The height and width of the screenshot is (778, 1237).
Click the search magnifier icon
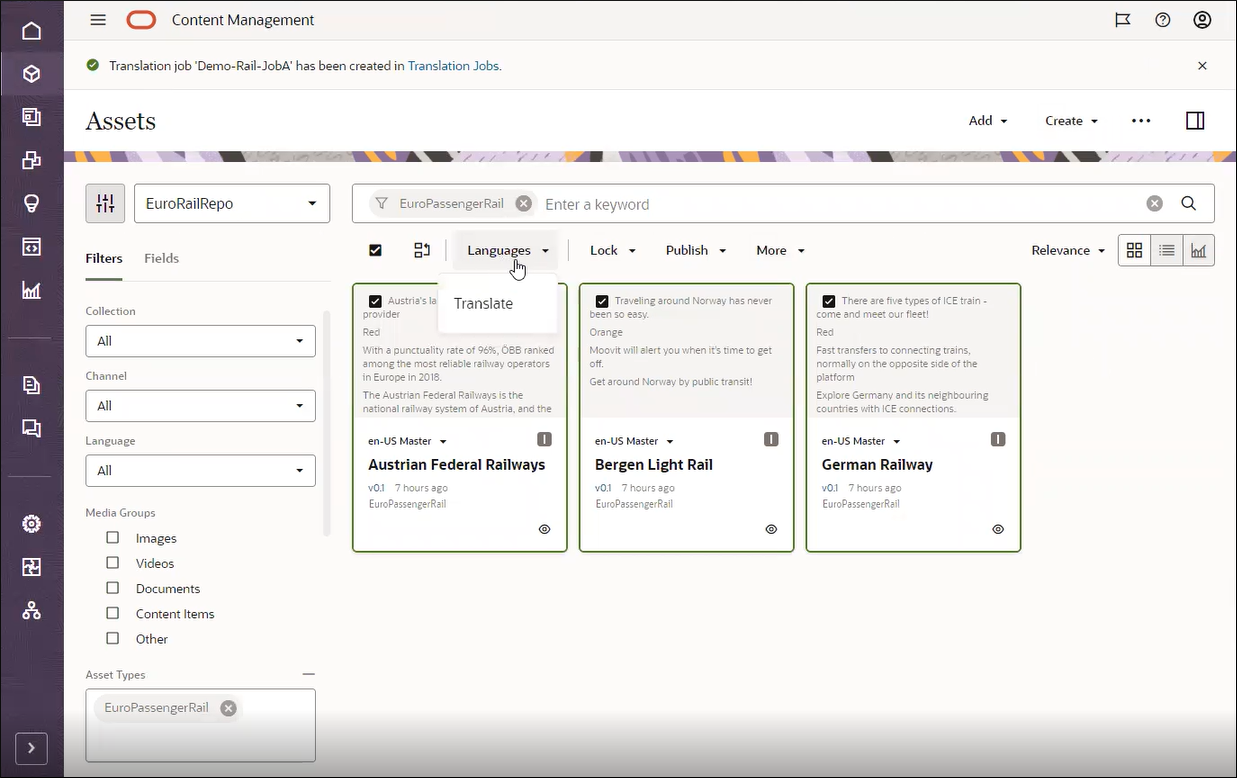[1189, 203]
